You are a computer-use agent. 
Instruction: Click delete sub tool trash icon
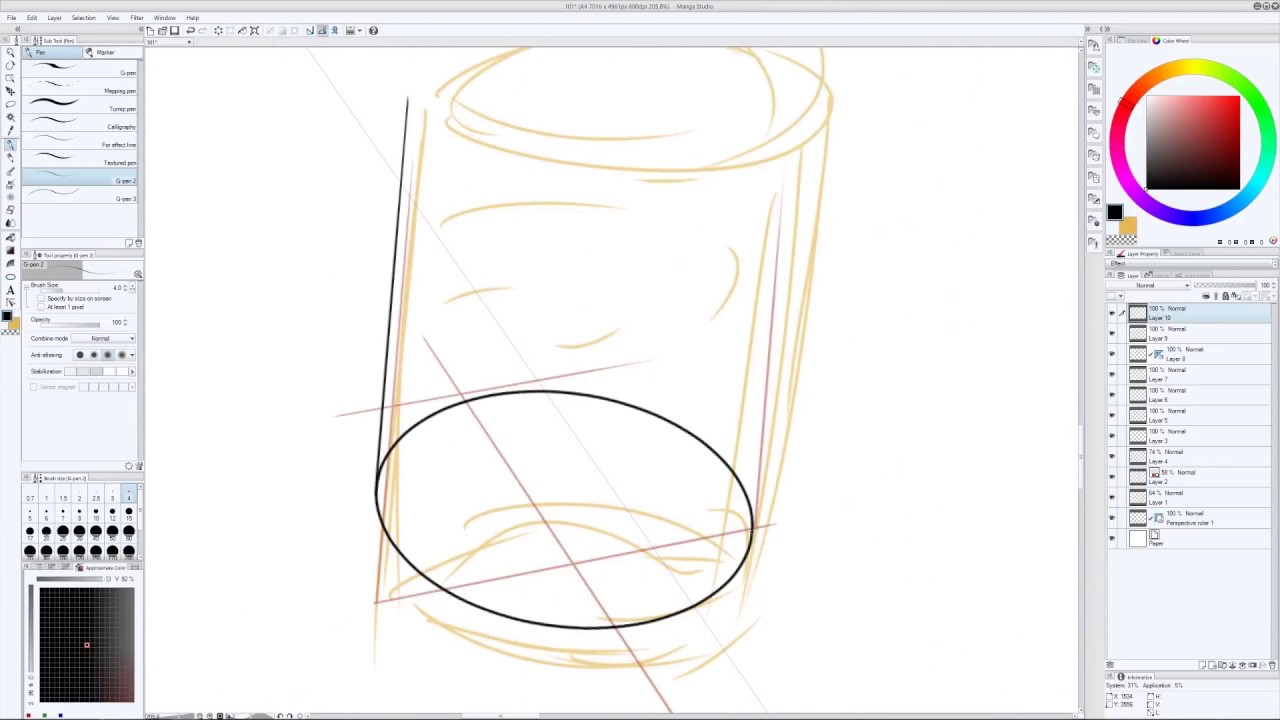[x=138, y=243]
